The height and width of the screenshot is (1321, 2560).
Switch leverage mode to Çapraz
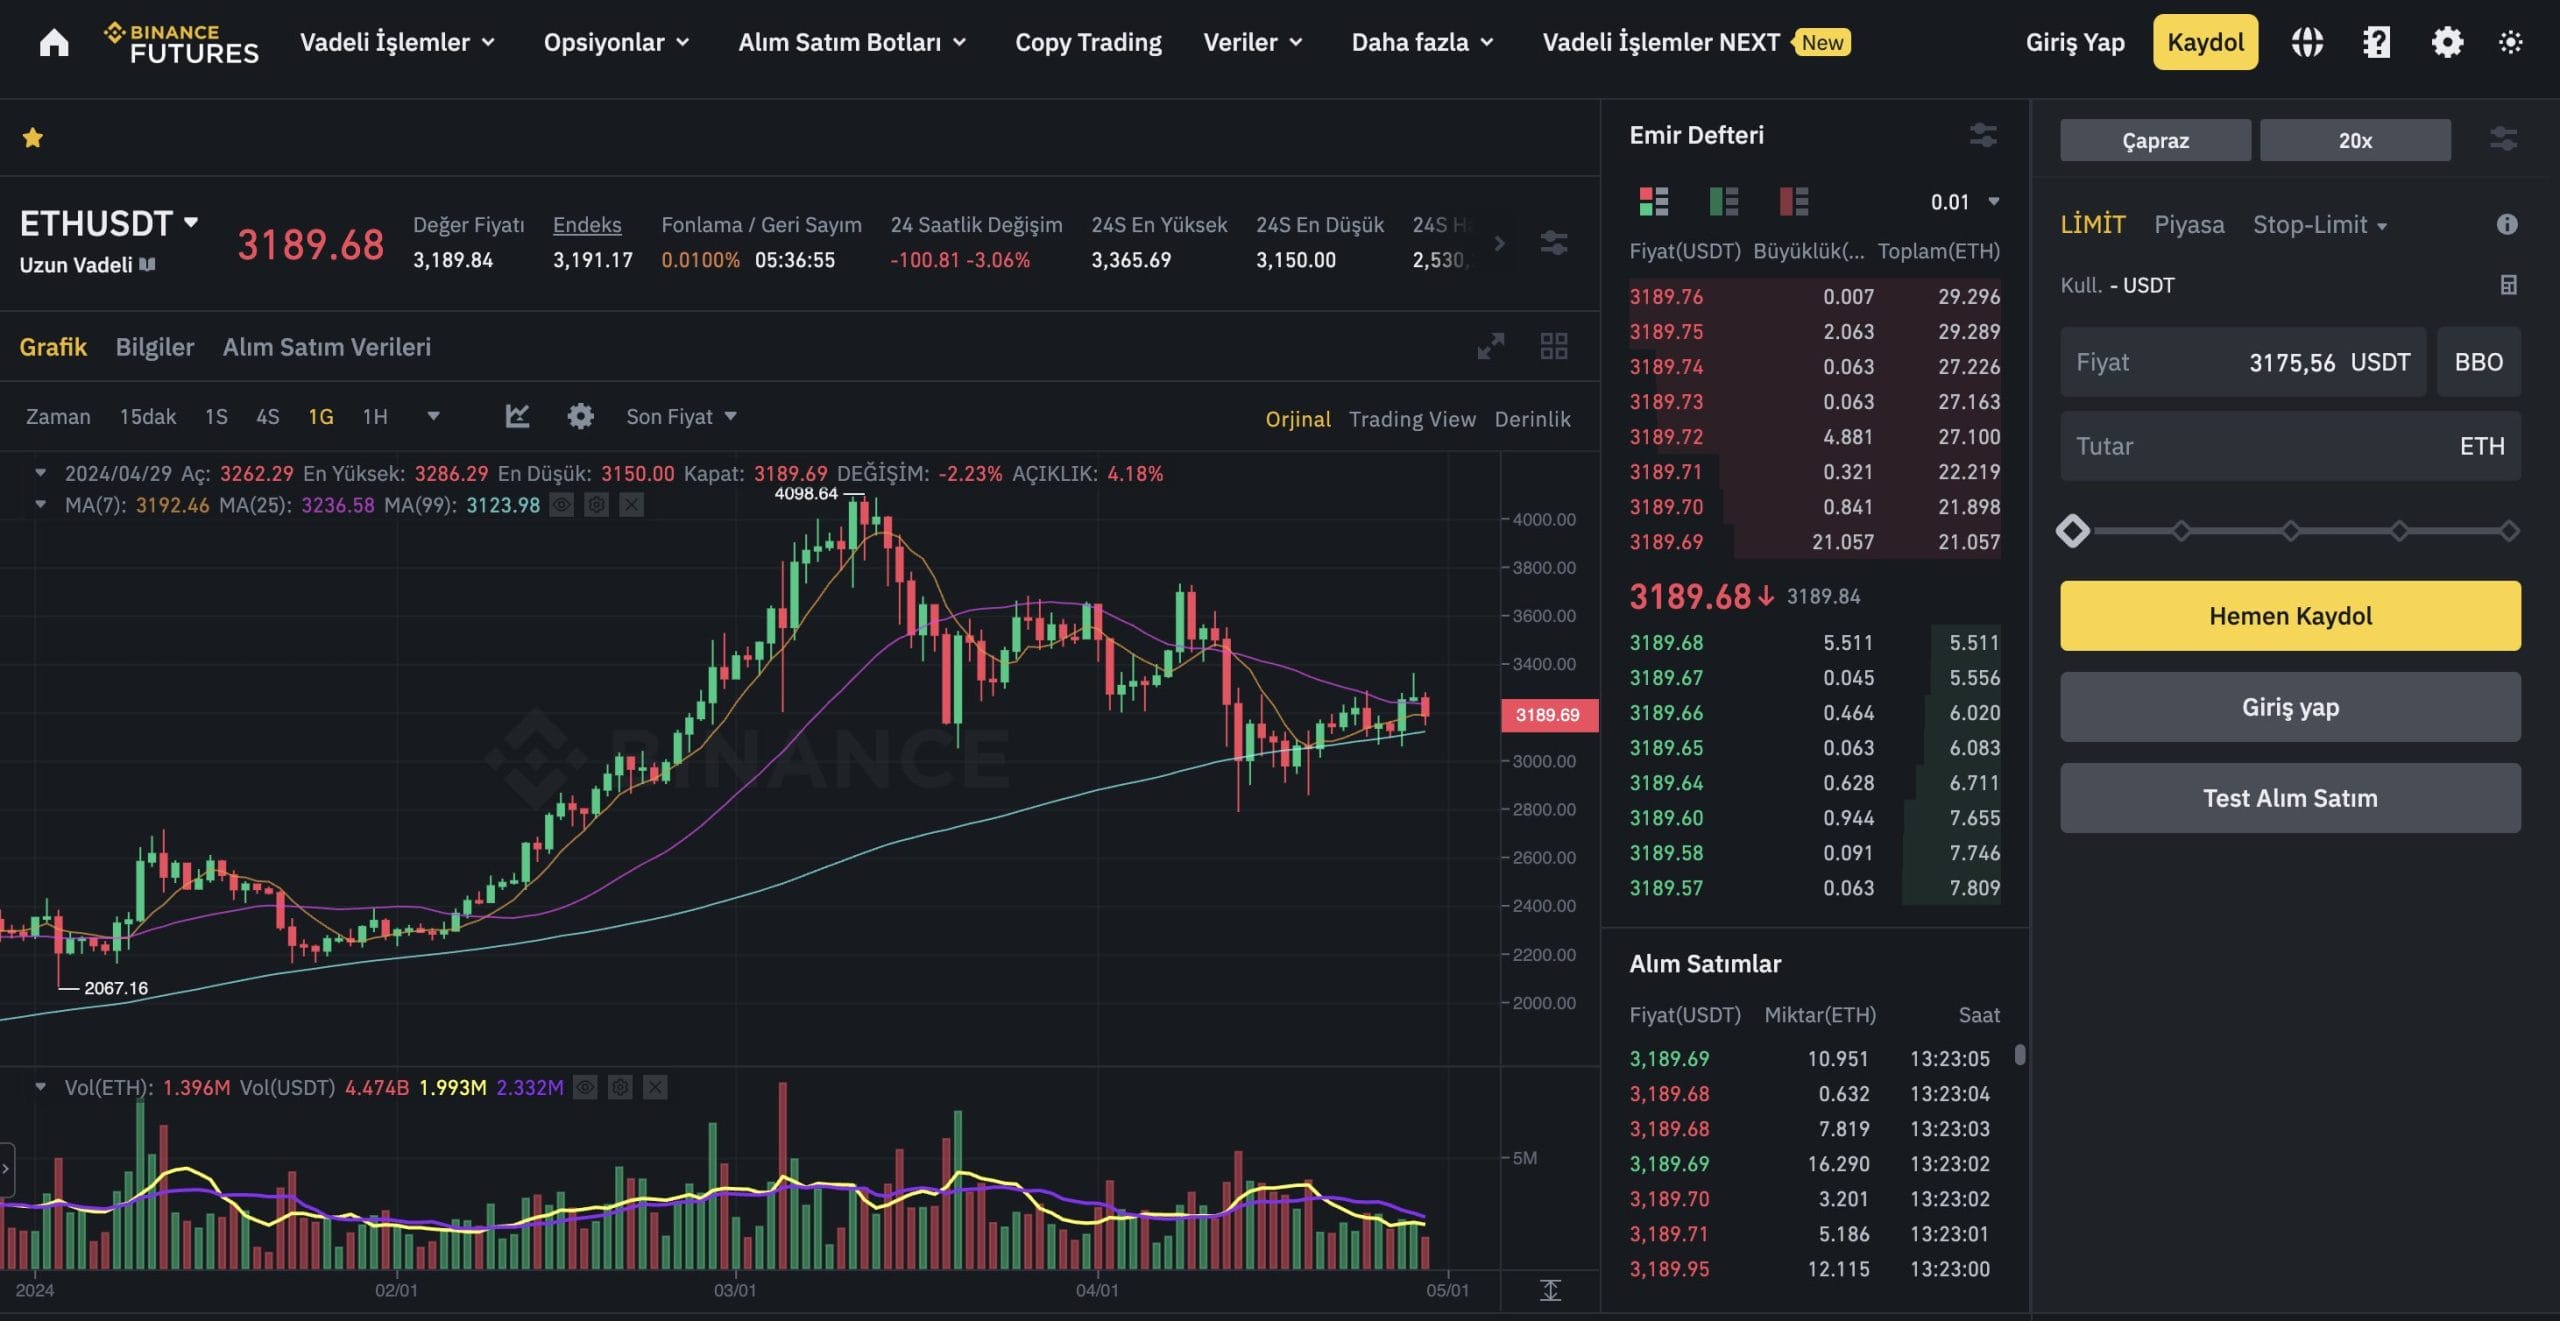point(2155,140)
